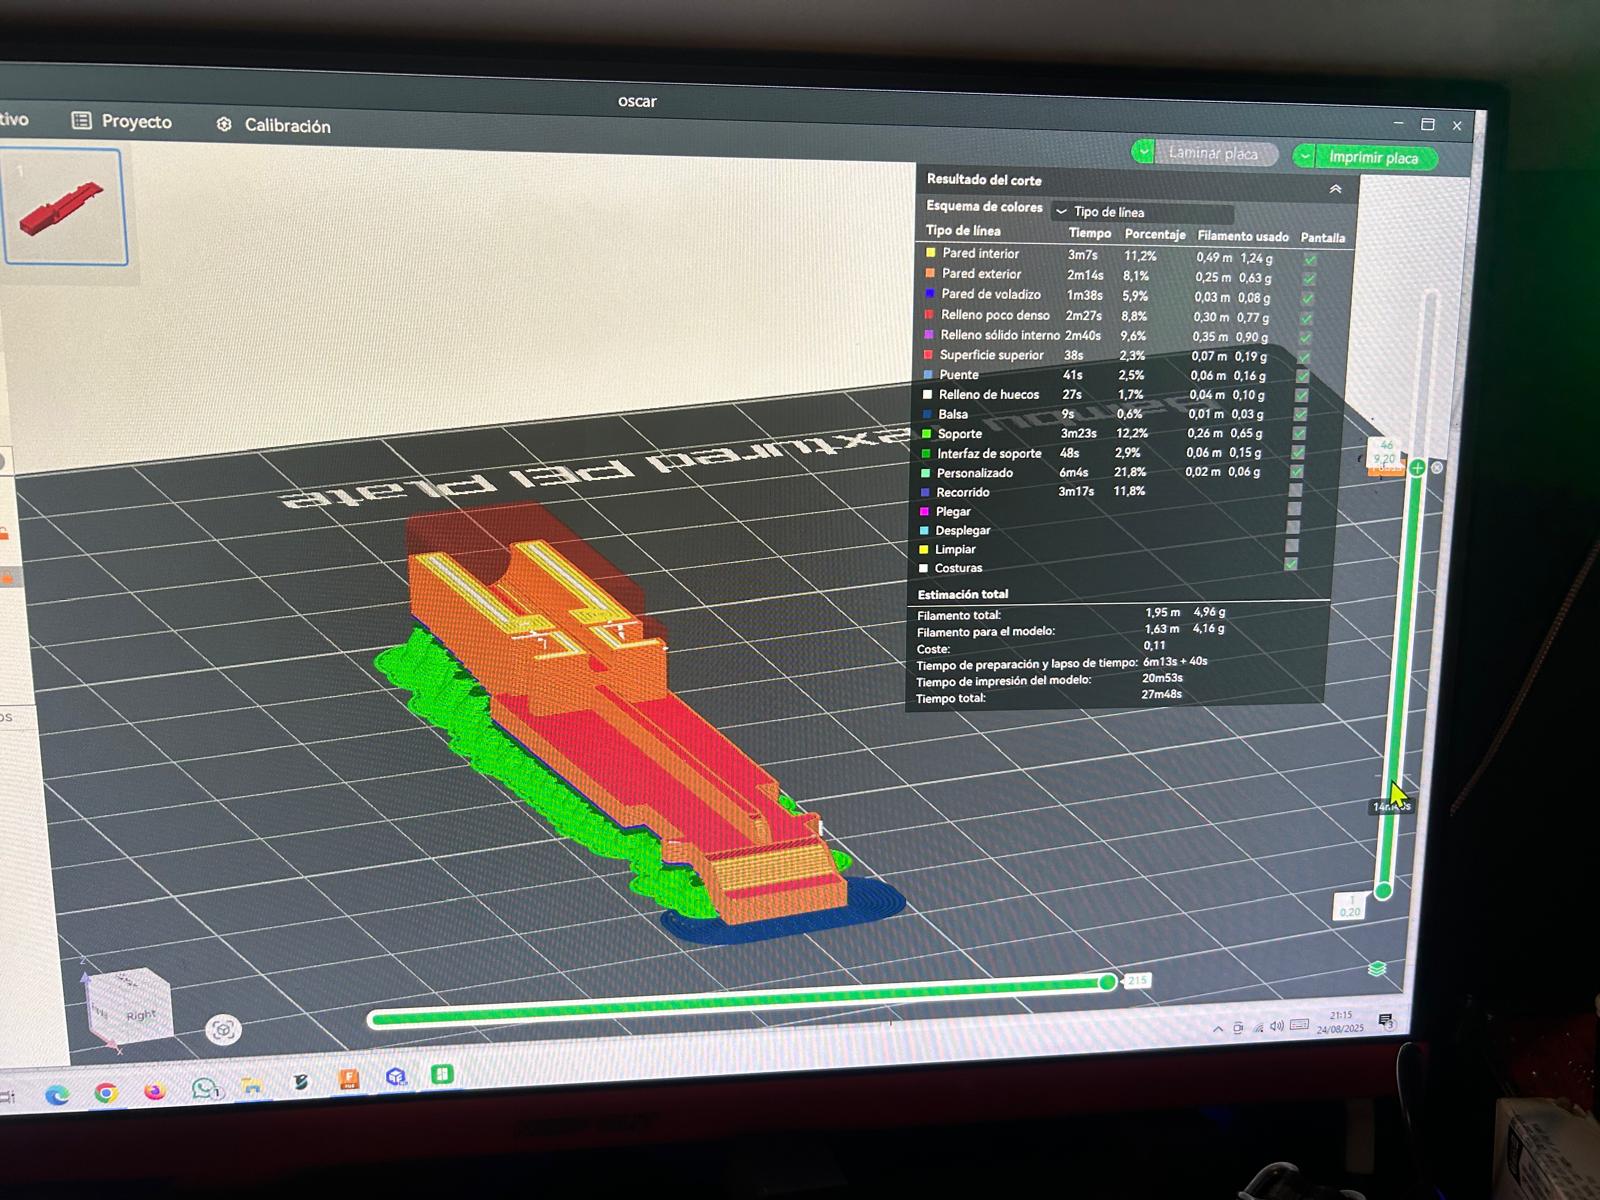Collapse the Resultado del corte panel
This screenshot has width=1600, height=1200.
pos(1335,189)
